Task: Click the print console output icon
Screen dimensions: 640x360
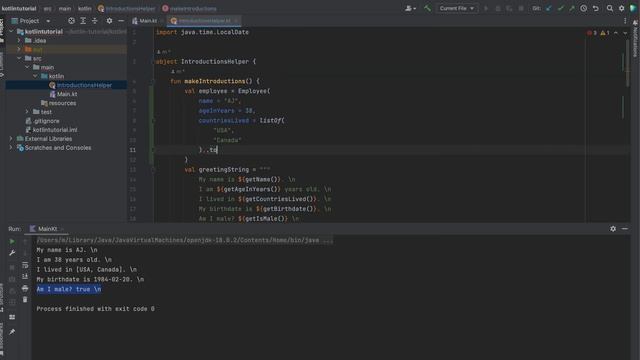Action: [x=25, y=288]
